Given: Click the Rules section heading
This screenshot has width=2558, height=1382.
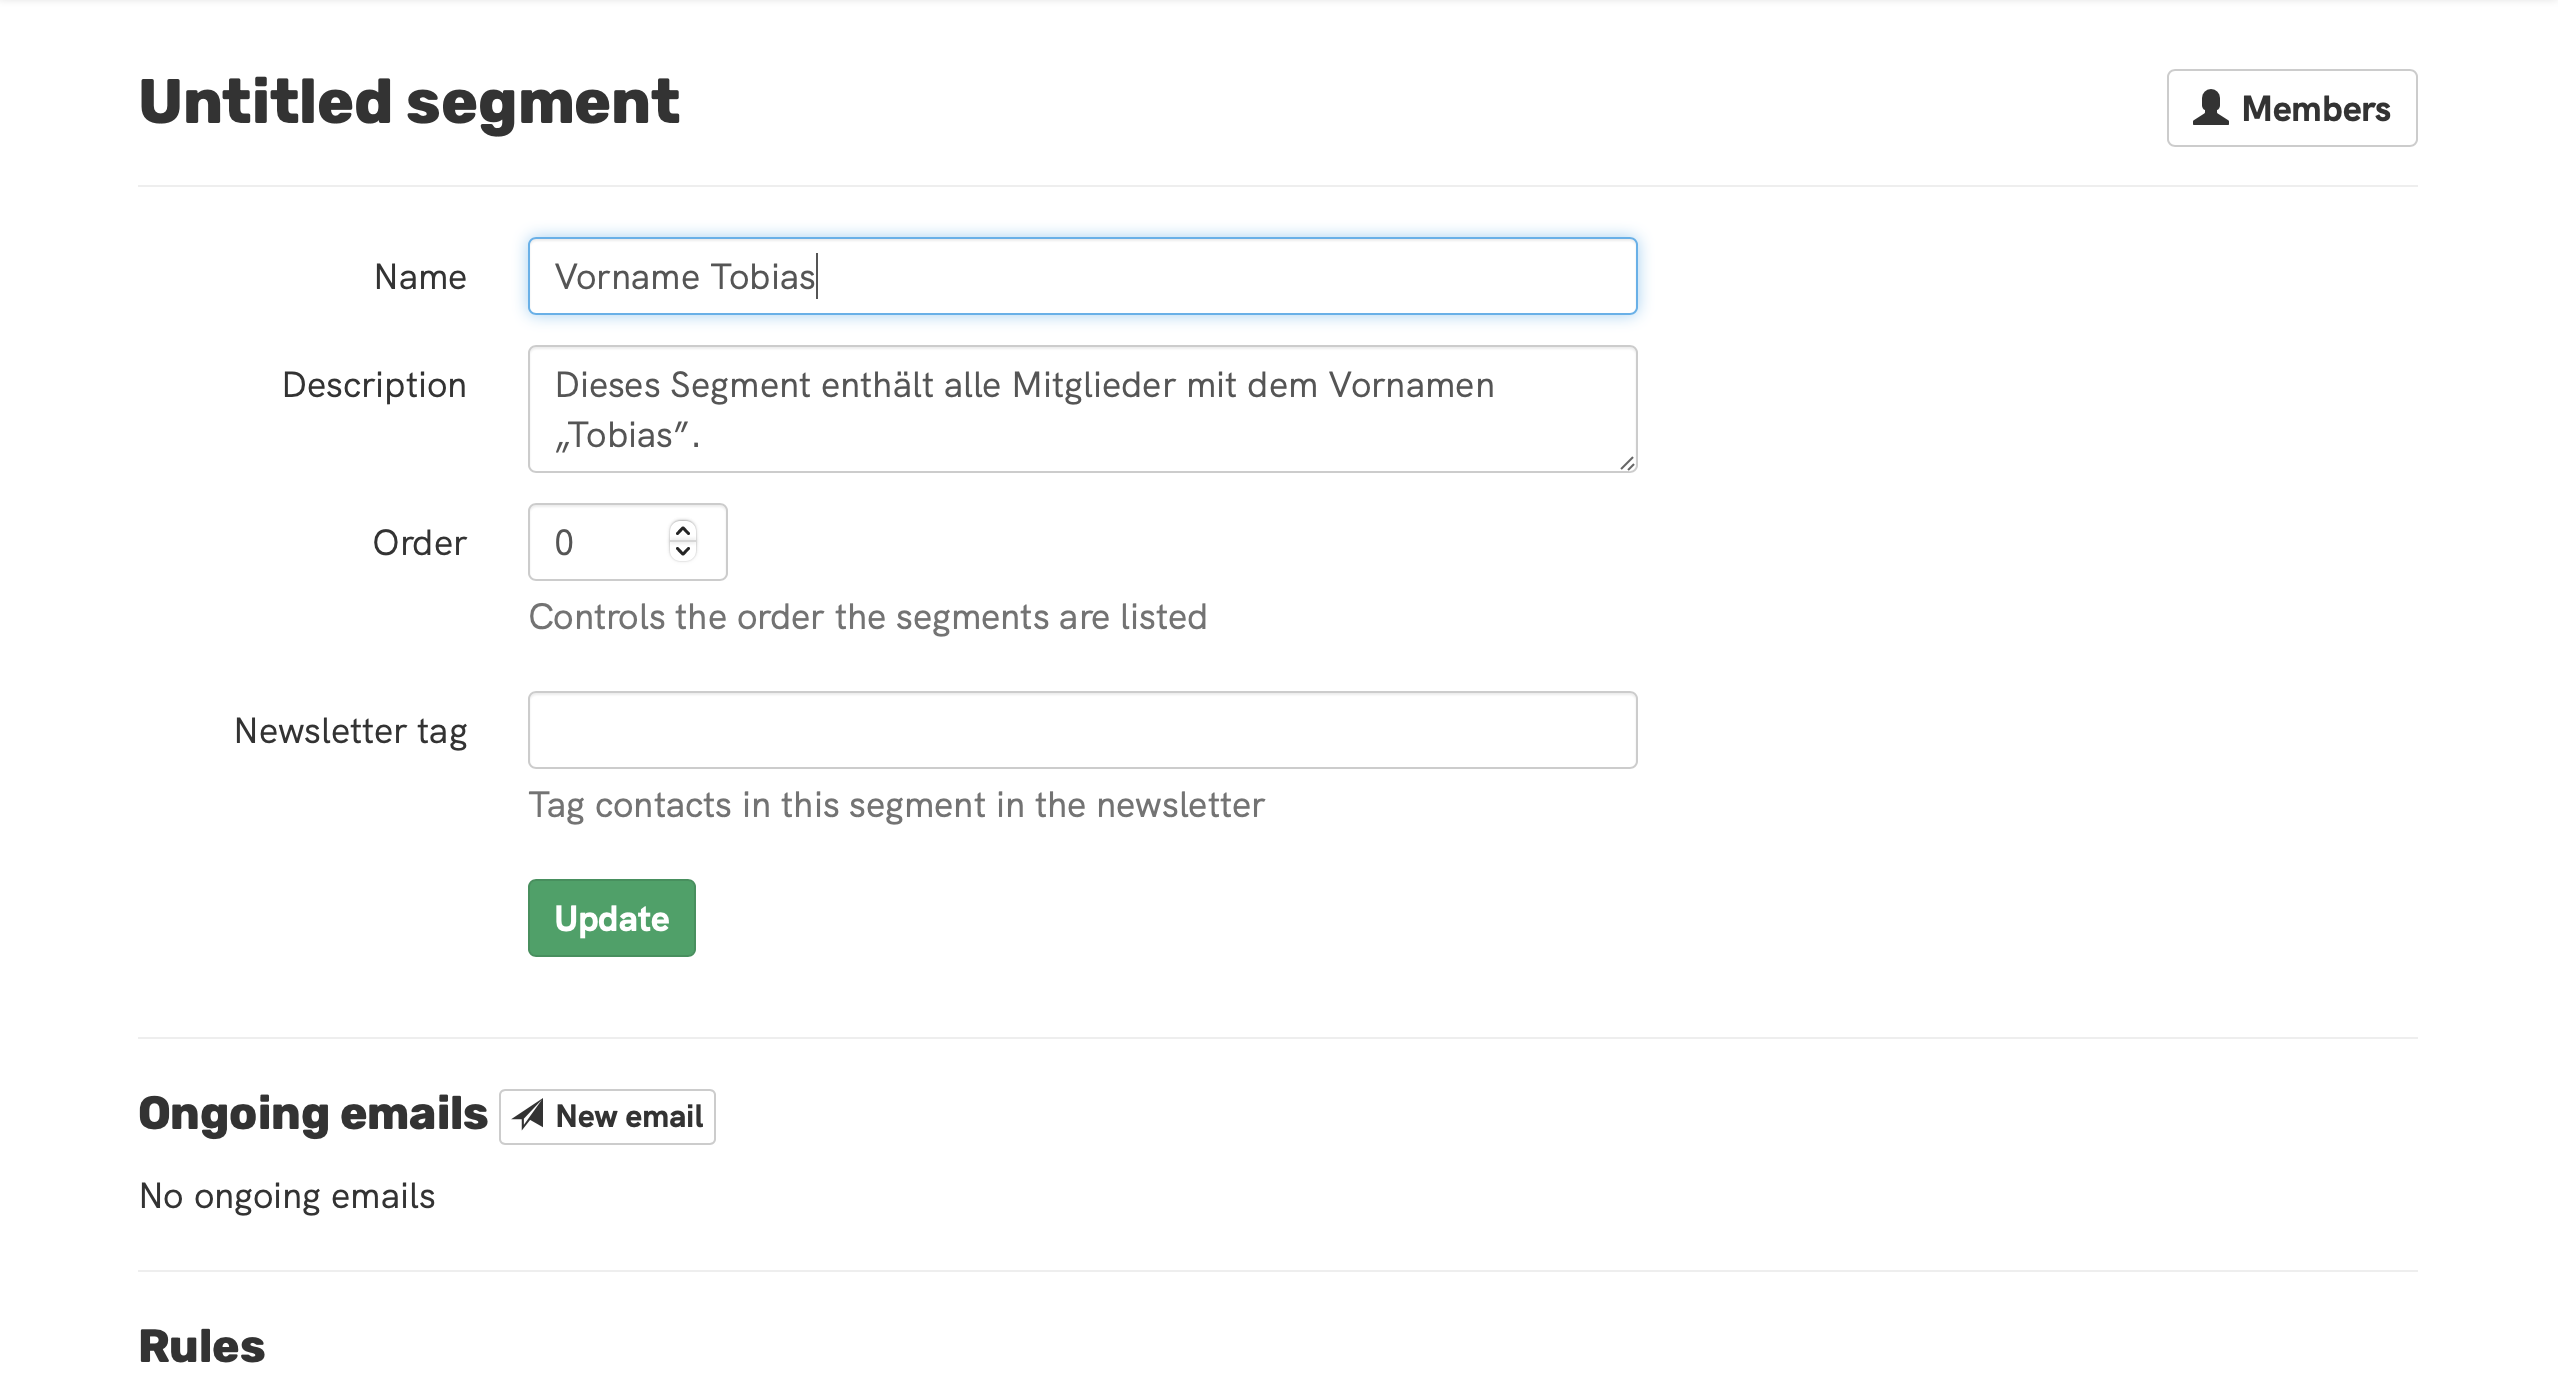Looking at the screenshot, I should tap(202, 1346).
